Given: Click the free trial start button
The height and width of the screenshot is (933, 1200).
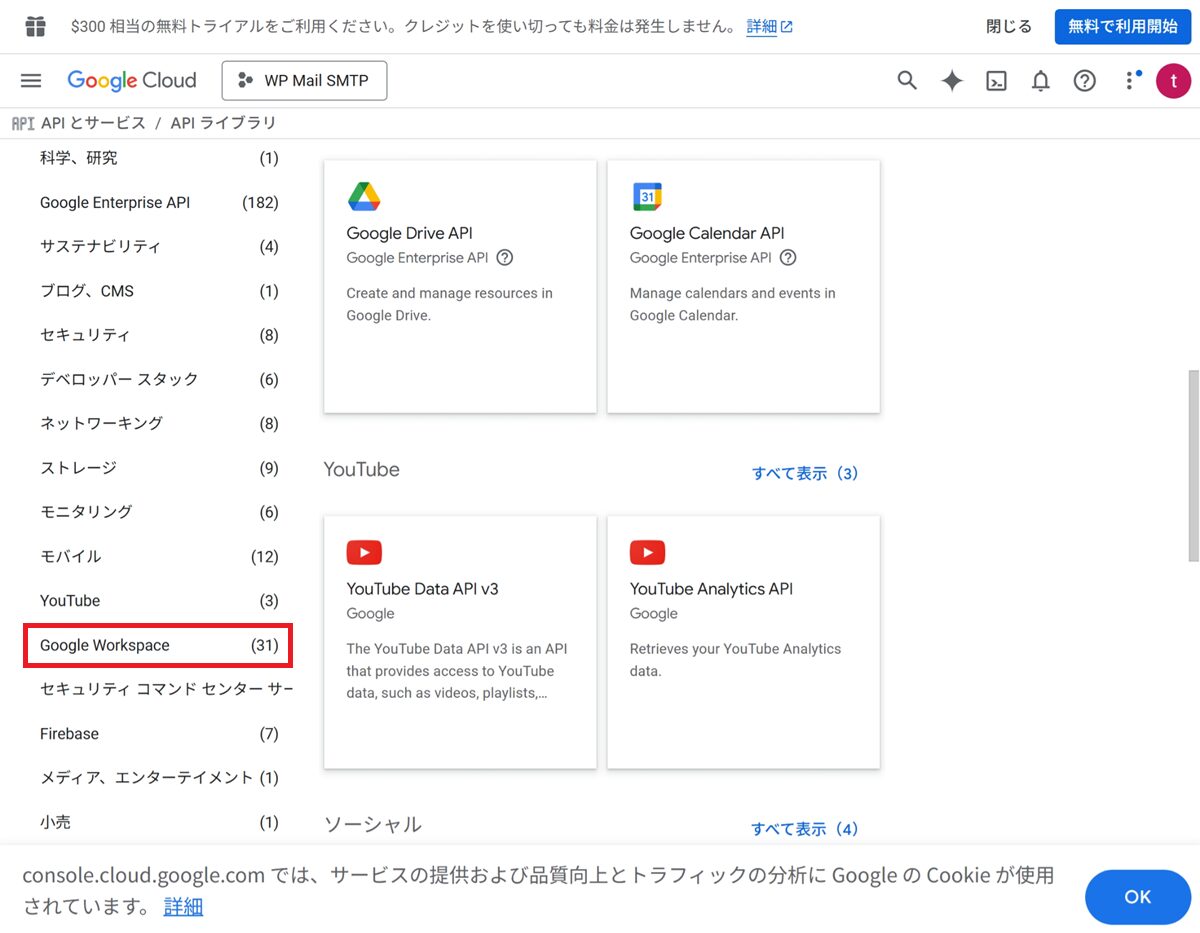Looking at the screenshot, I should [x=1122, y=27].
